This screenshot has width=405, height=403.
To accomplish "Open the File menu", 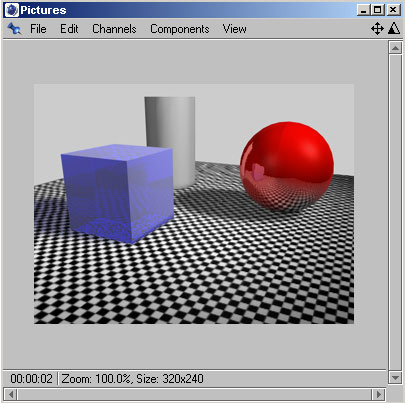I will (x=38, y=29).
